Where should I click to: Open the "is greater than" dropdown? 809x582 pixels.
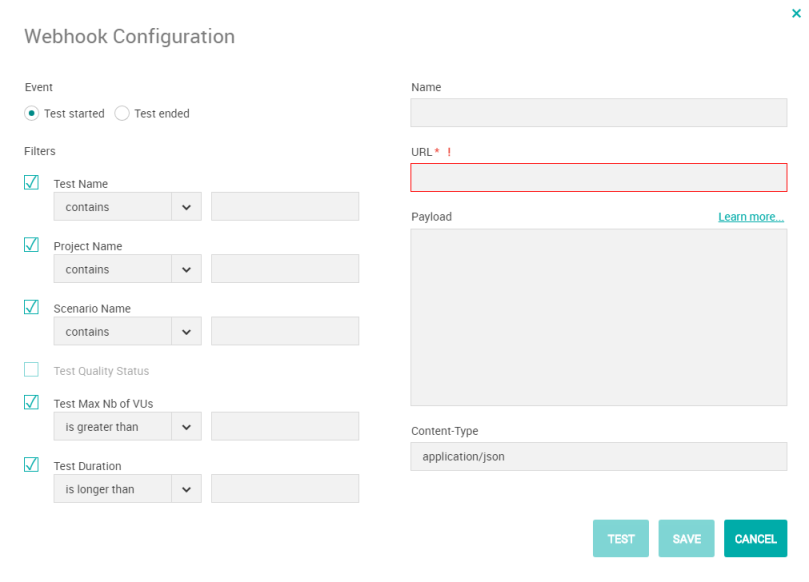coord(127,426)
